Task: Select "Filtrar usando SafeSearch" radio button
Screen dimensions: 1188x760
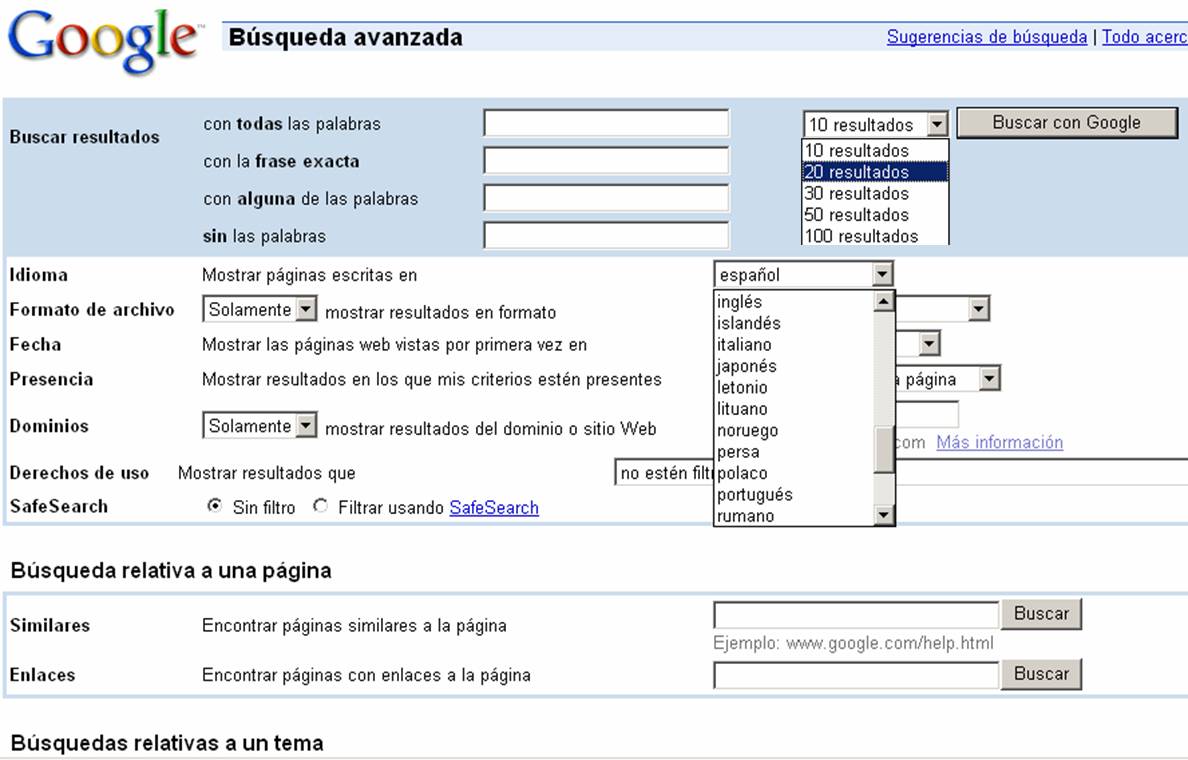Action: [319, 507]
